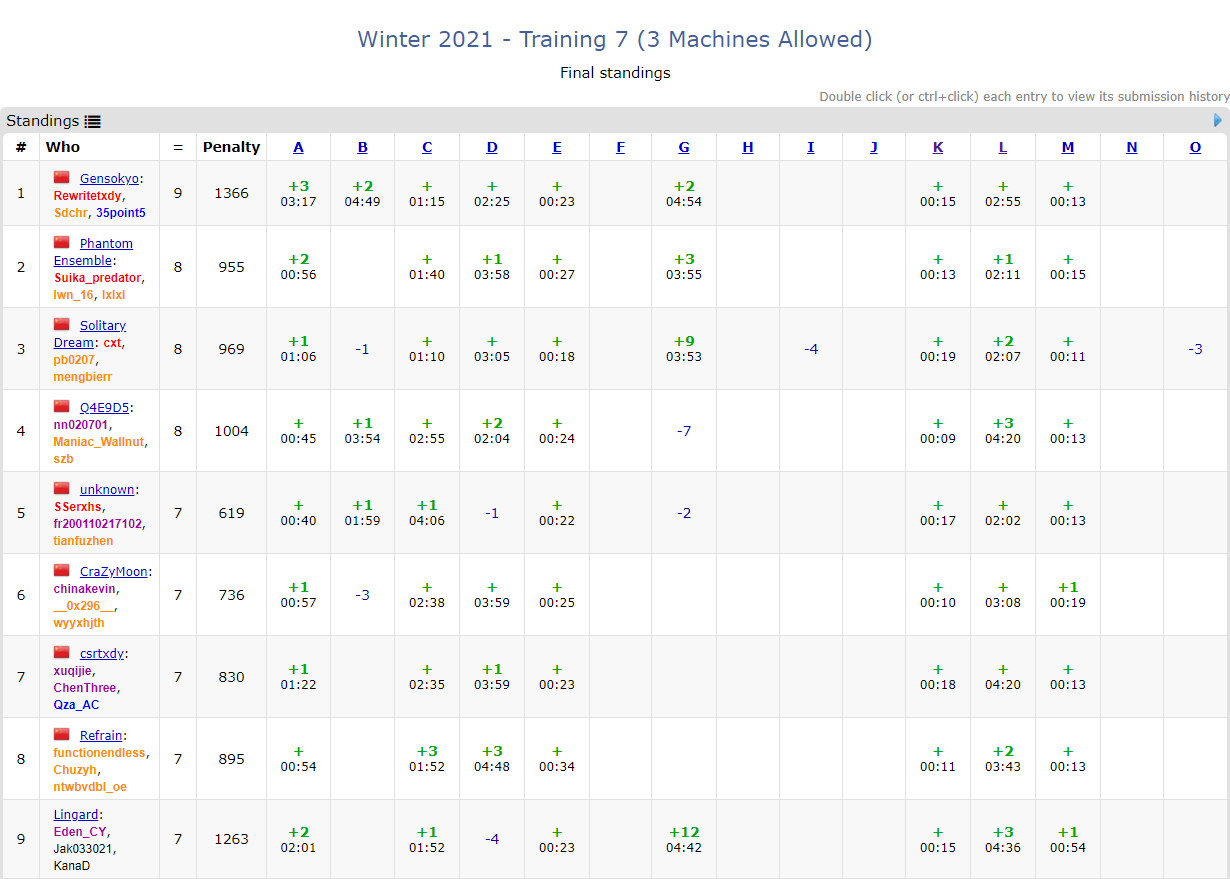Click the flag icon next to CraZyMoon
Image resolution: width=1230 pixels, height=879 pixels.
(62, 570)
